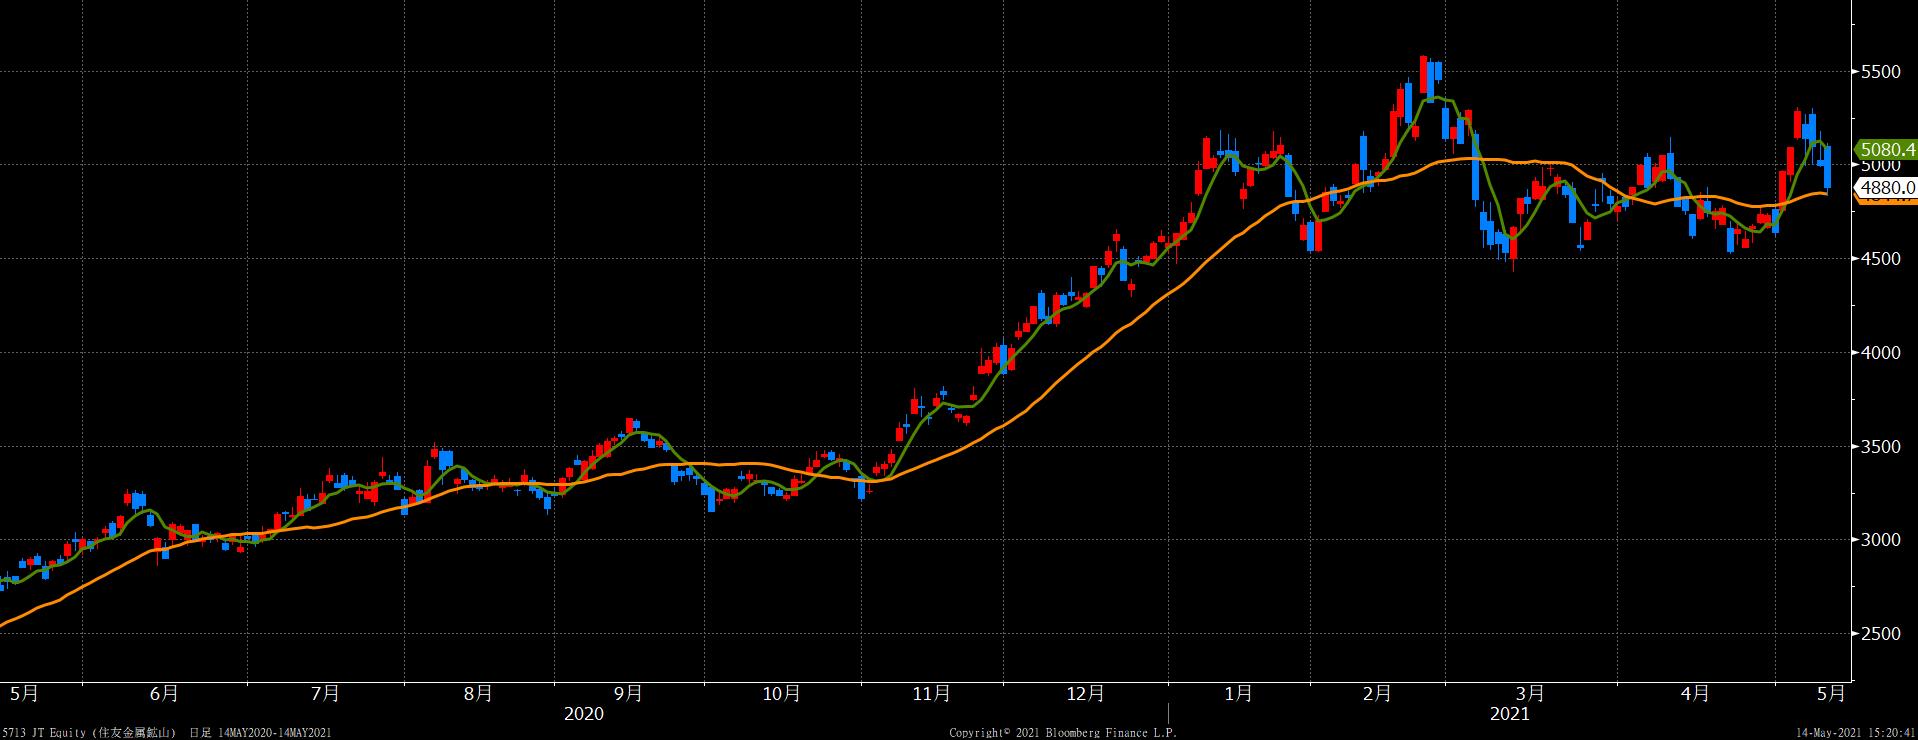Viewport: 1918px width, 740px height.
Task: Click the 3500 price axis label
Action: coord(1881,447)
